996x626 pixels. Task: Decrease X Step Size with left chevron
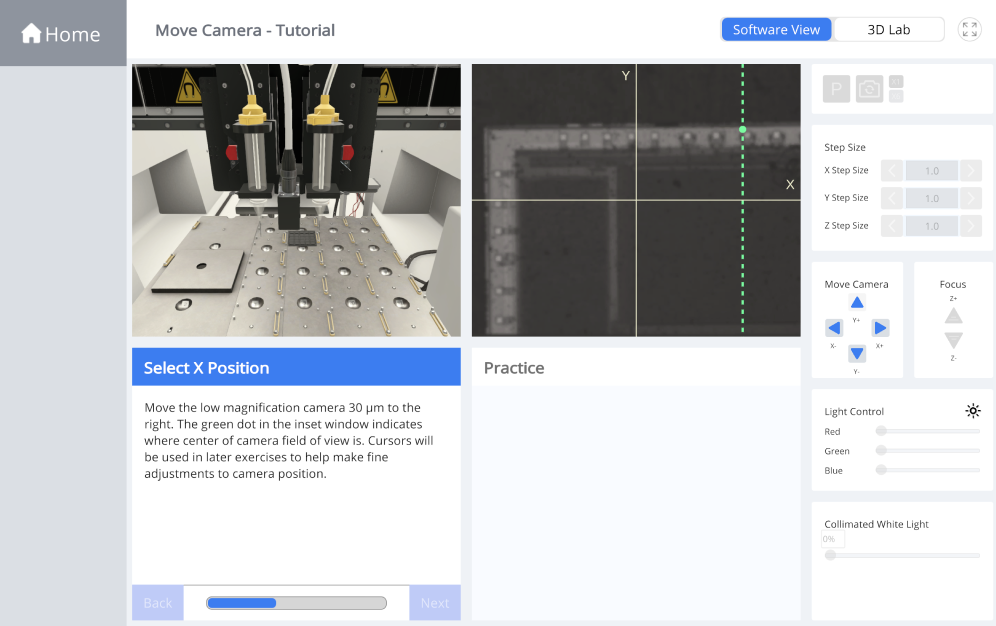[x=892, y=171]
